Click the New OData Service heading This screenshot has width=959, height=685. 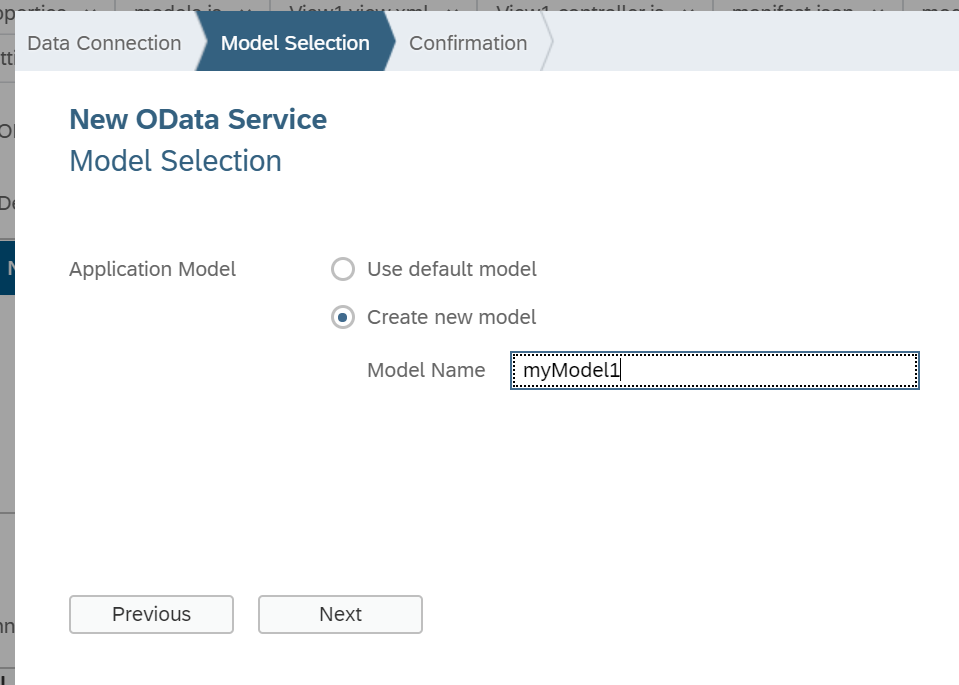198,119
